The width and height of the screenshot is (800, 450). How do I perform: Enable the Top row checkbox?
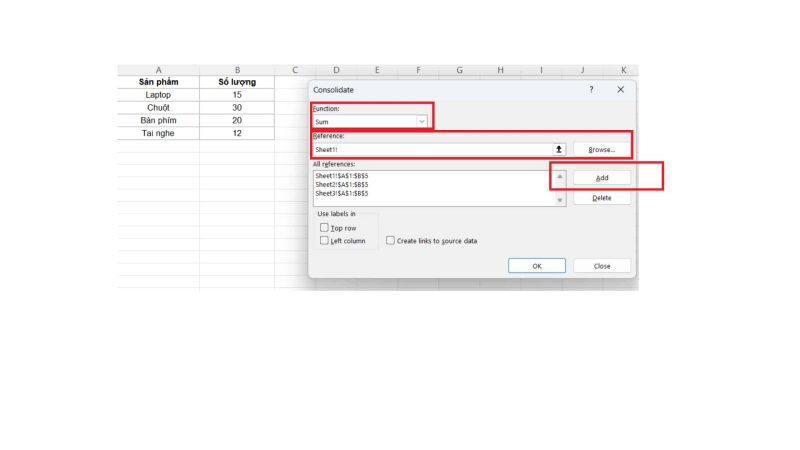click(x=324, y=228)
